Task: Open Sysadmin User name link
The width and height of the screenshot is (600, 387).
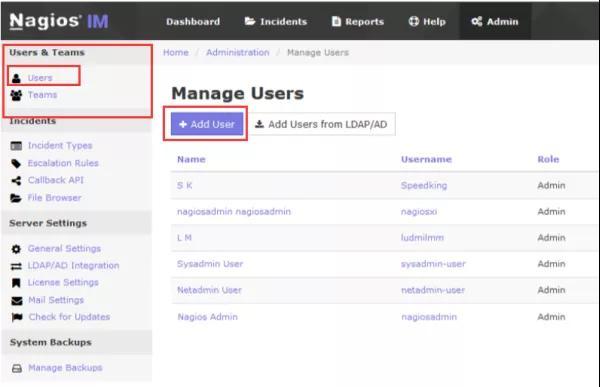Action: (210, 264)
